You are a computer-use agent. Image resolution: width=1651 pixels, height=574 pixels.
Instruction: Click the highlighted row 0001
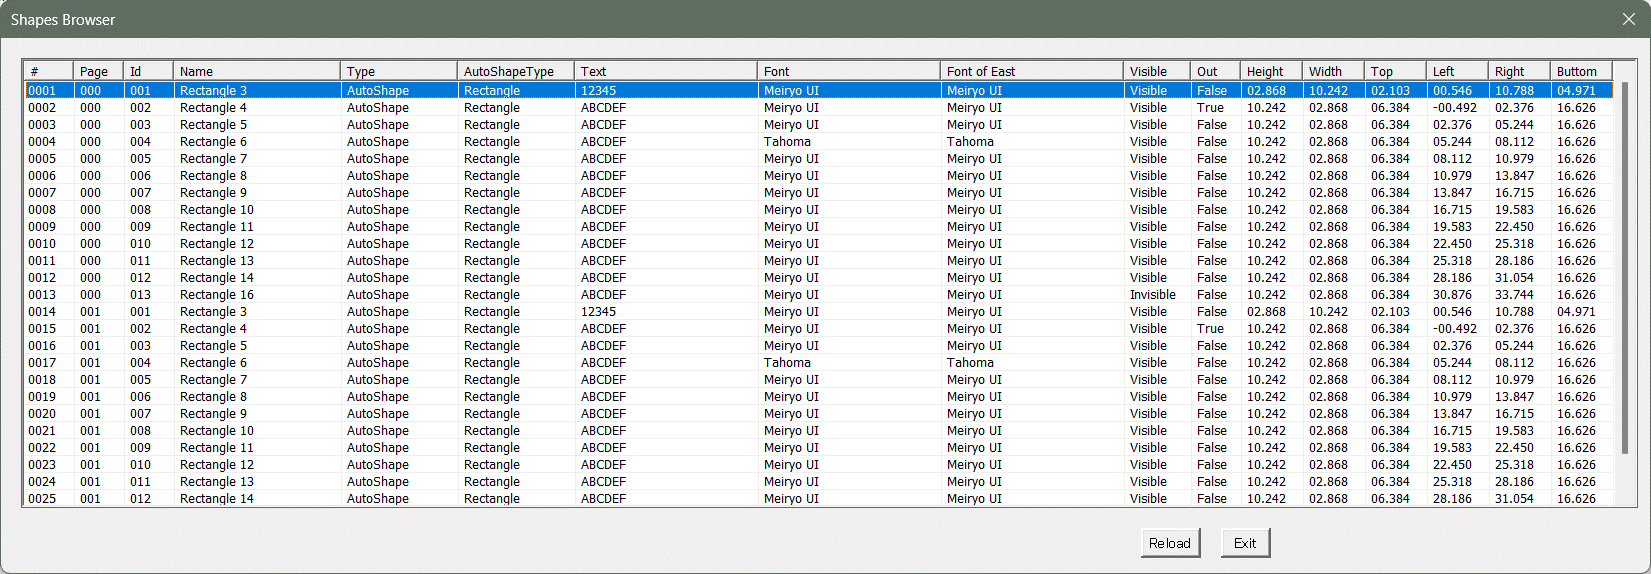point(42,91)
